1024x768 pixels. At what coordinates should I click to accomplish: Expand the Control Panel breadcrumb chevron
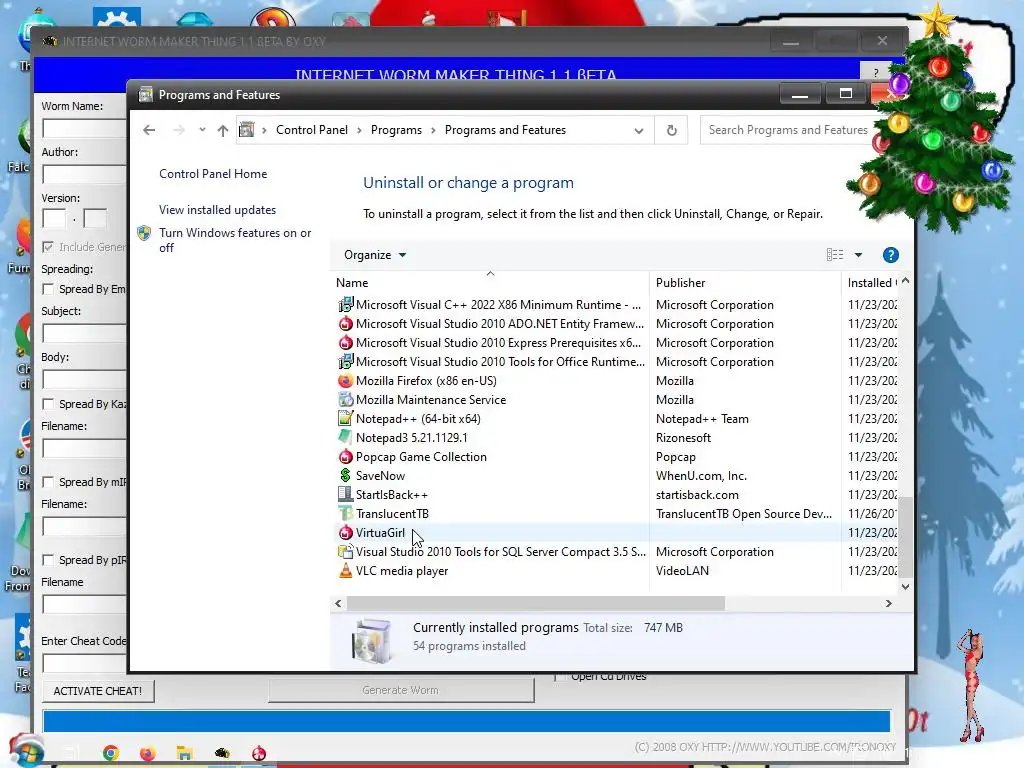pos(359,130)
